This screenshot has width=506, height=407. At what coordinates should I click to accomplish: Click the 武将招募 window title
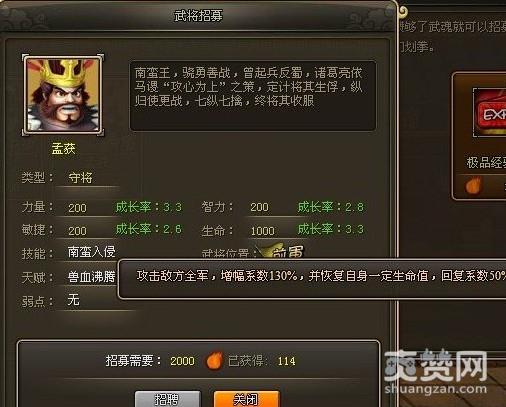[x=198, y=16]
